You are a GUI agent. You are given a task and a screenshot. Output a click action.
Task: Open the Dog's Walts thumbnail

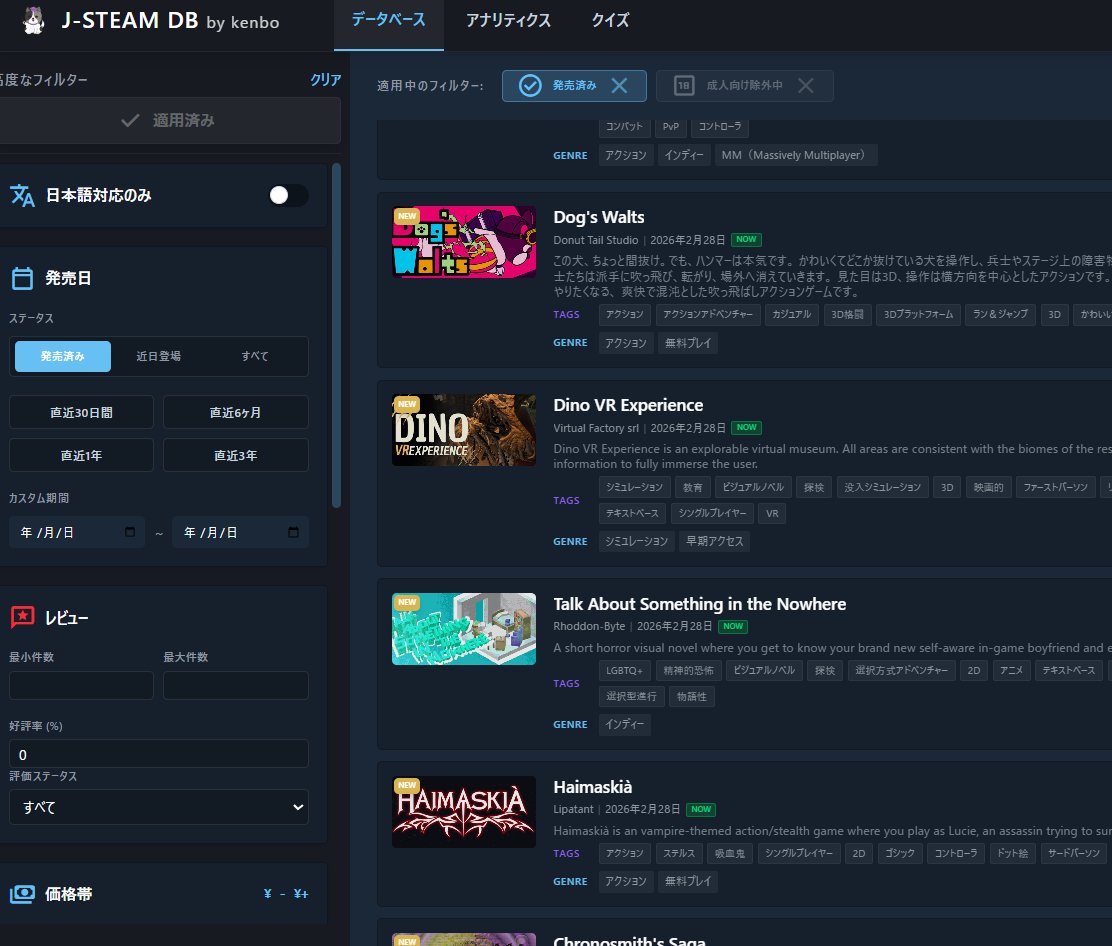(x=464, y=242)
